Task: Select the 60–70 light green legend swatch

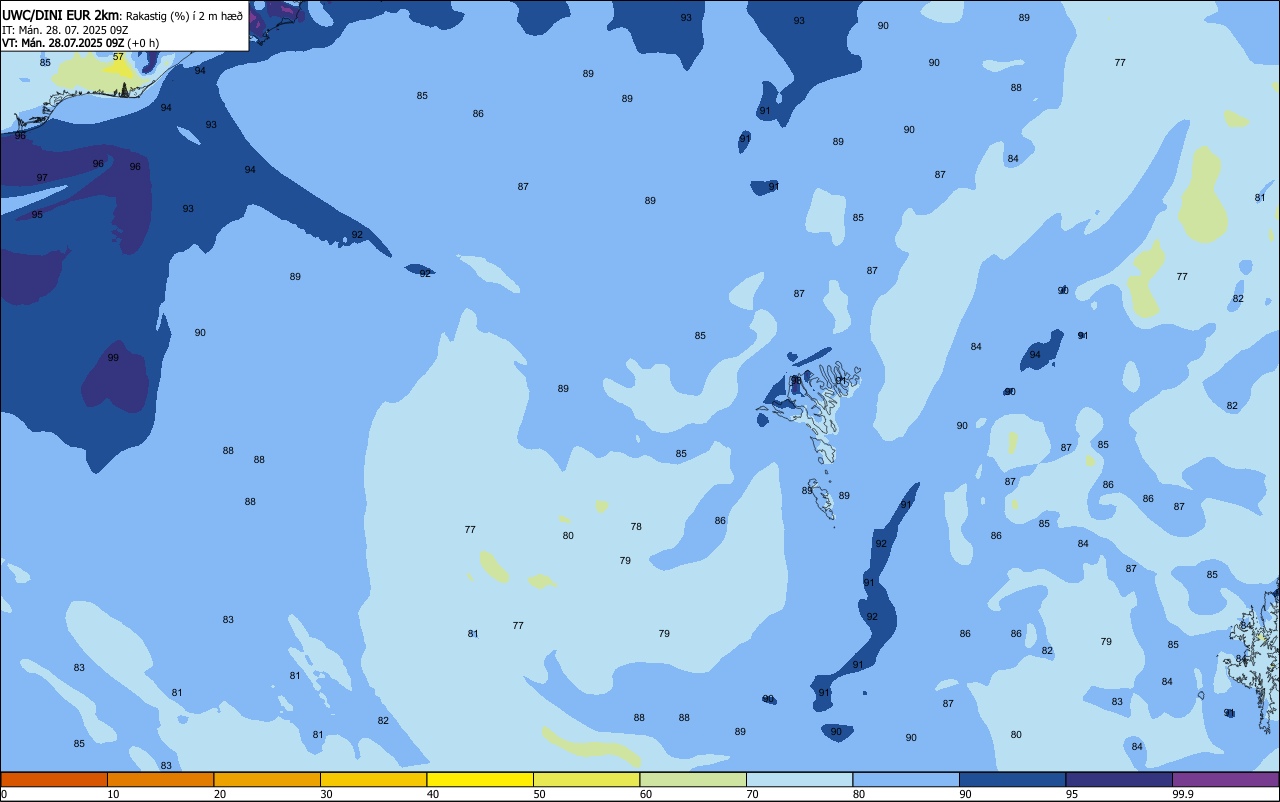Action: click(693, 779)
